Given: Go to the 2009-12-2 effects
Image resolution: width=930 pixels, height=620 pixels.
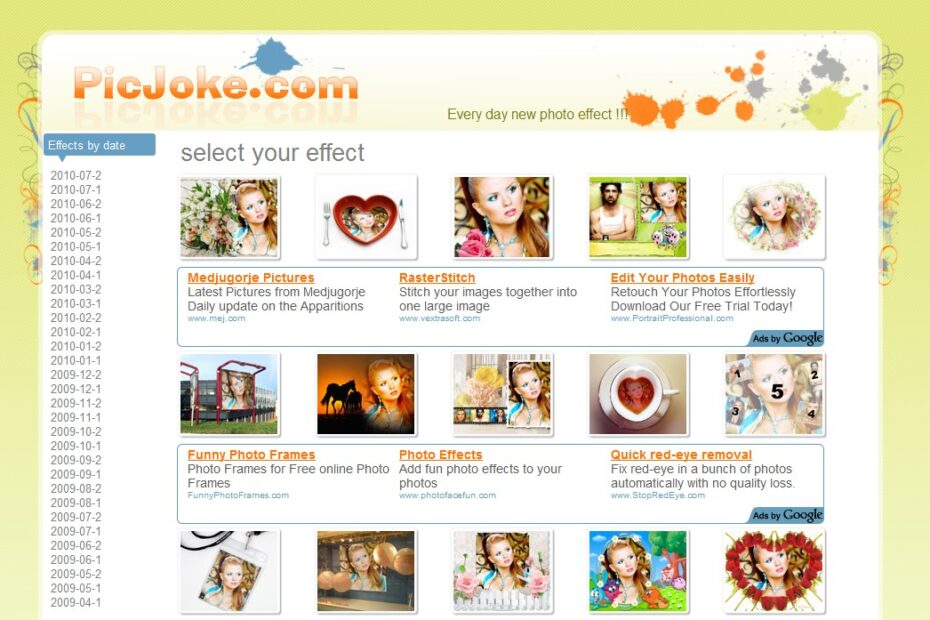Looking at the screenshot, I should [x=76, y=375].
